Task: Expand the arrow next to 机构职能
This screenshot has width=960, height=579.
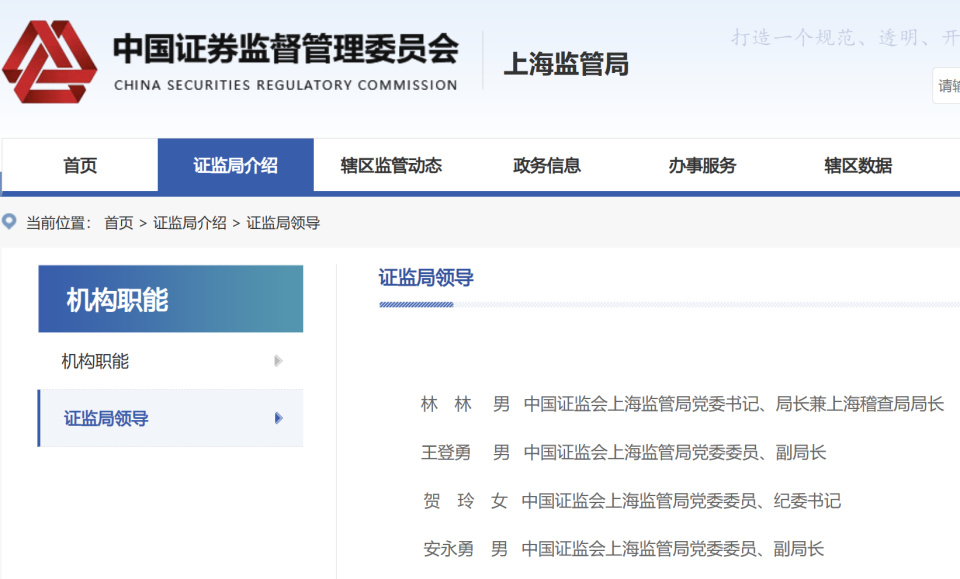Action: coord(280,362)
